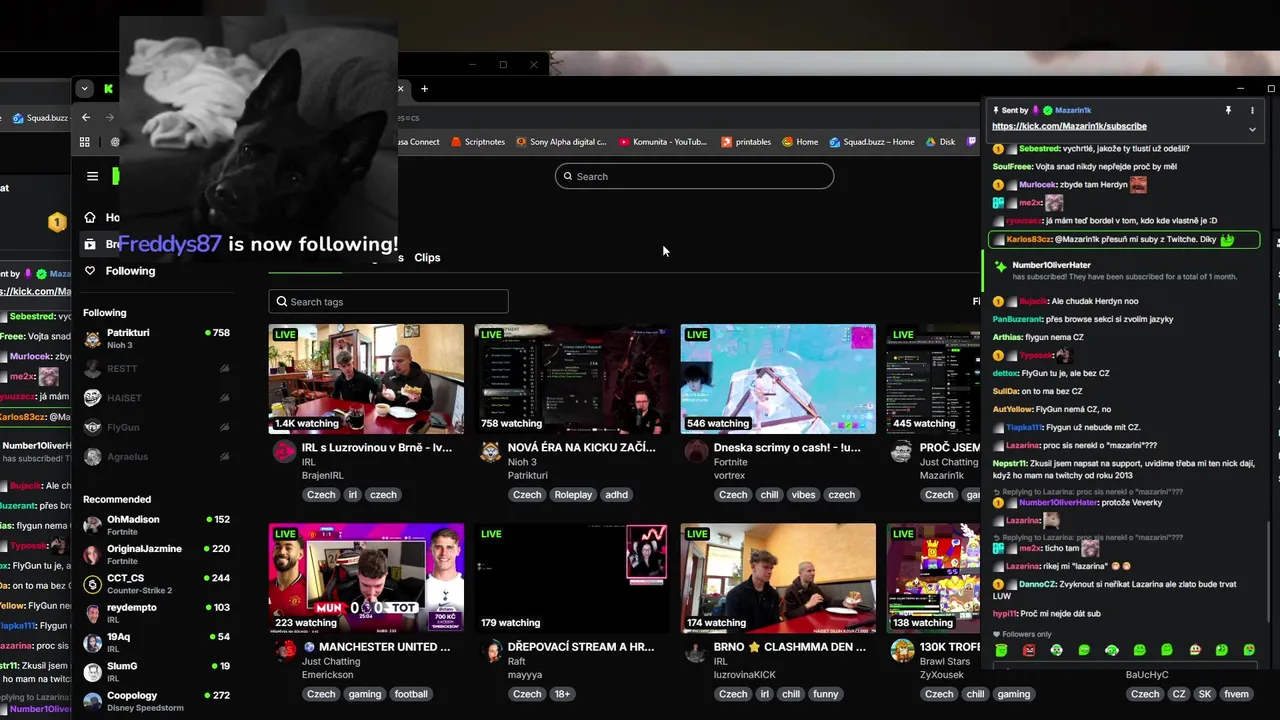This screenshot has width=1280, height=720.
Task: Open Following via the heart icon
Action: [x=90, y=271]
